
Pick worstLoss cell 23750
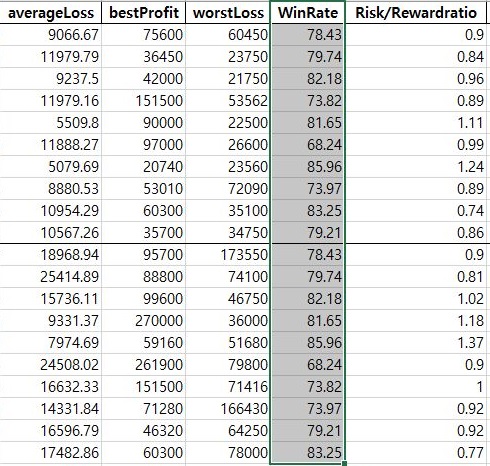pyautogui.click(x=227, y=57)
